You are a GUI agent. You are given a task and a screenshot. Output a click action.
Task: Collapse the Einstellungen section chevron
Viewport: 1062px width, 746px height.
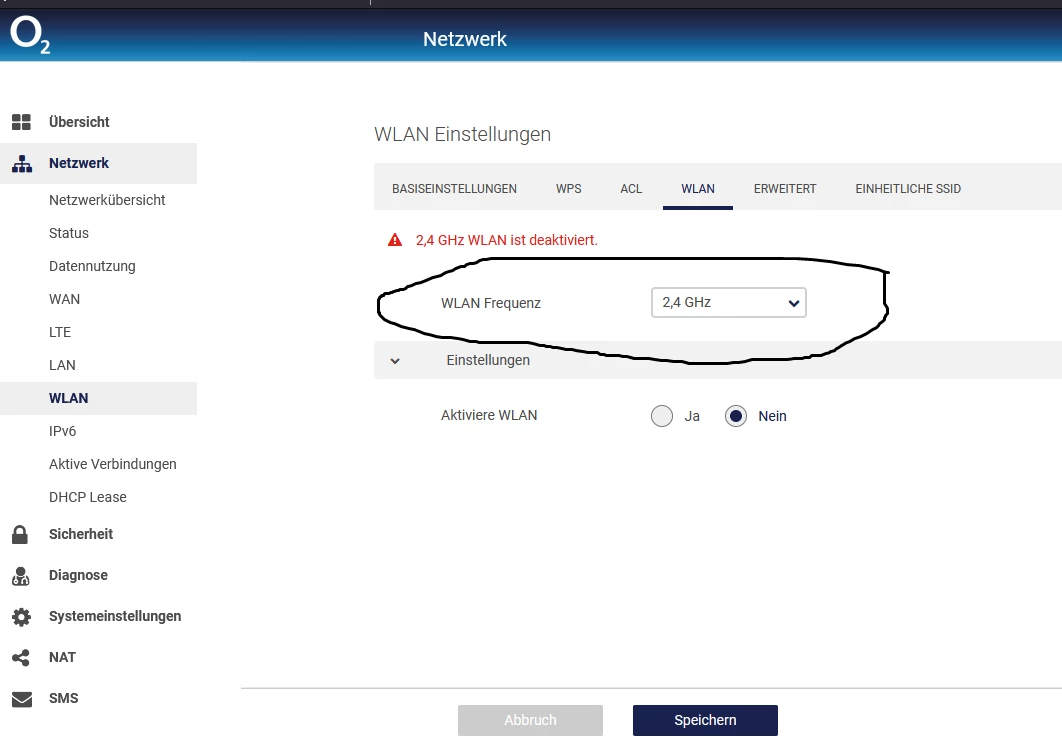[x=395, y=360]
